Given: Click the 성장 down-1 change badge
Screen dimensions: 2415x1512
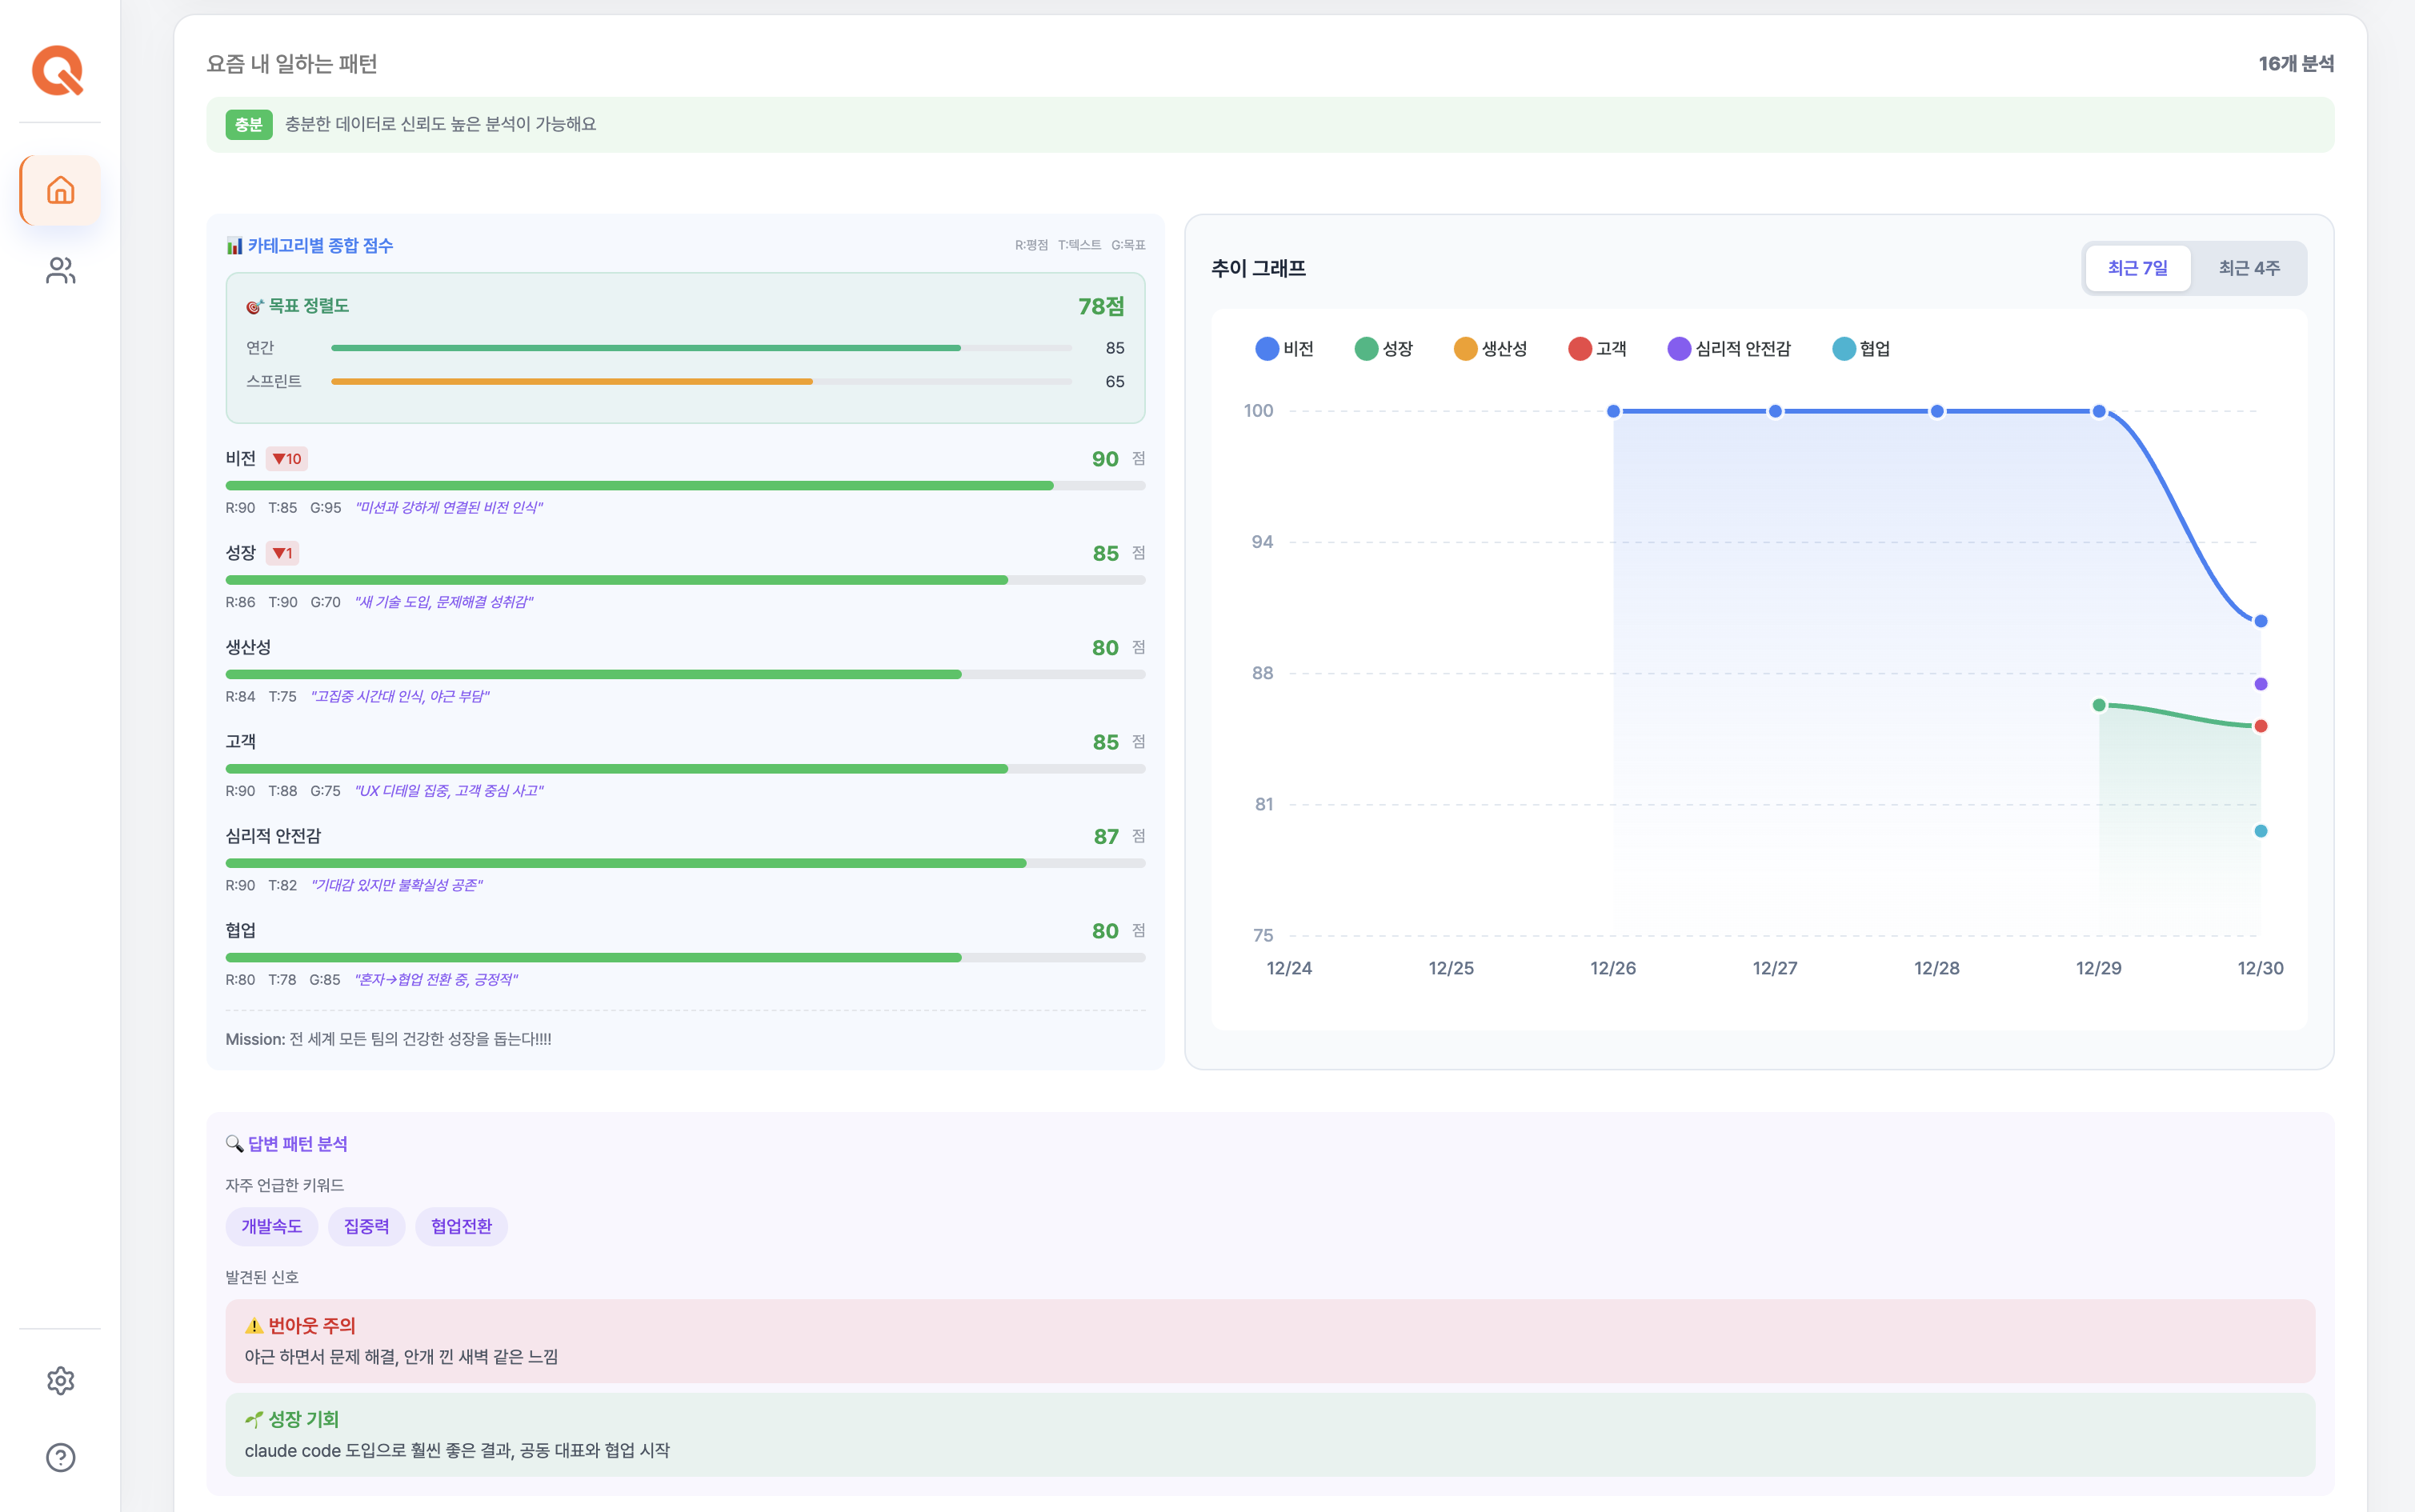Looking at the screenshot, I should coord(283,553).
